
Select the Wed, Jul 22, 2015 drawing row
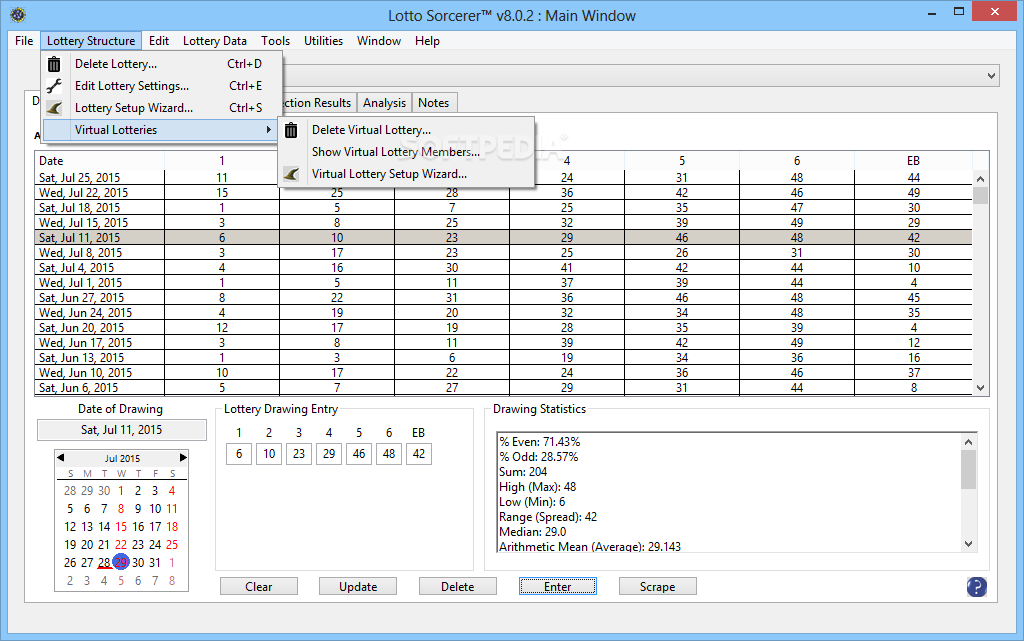tap(503, 193)
